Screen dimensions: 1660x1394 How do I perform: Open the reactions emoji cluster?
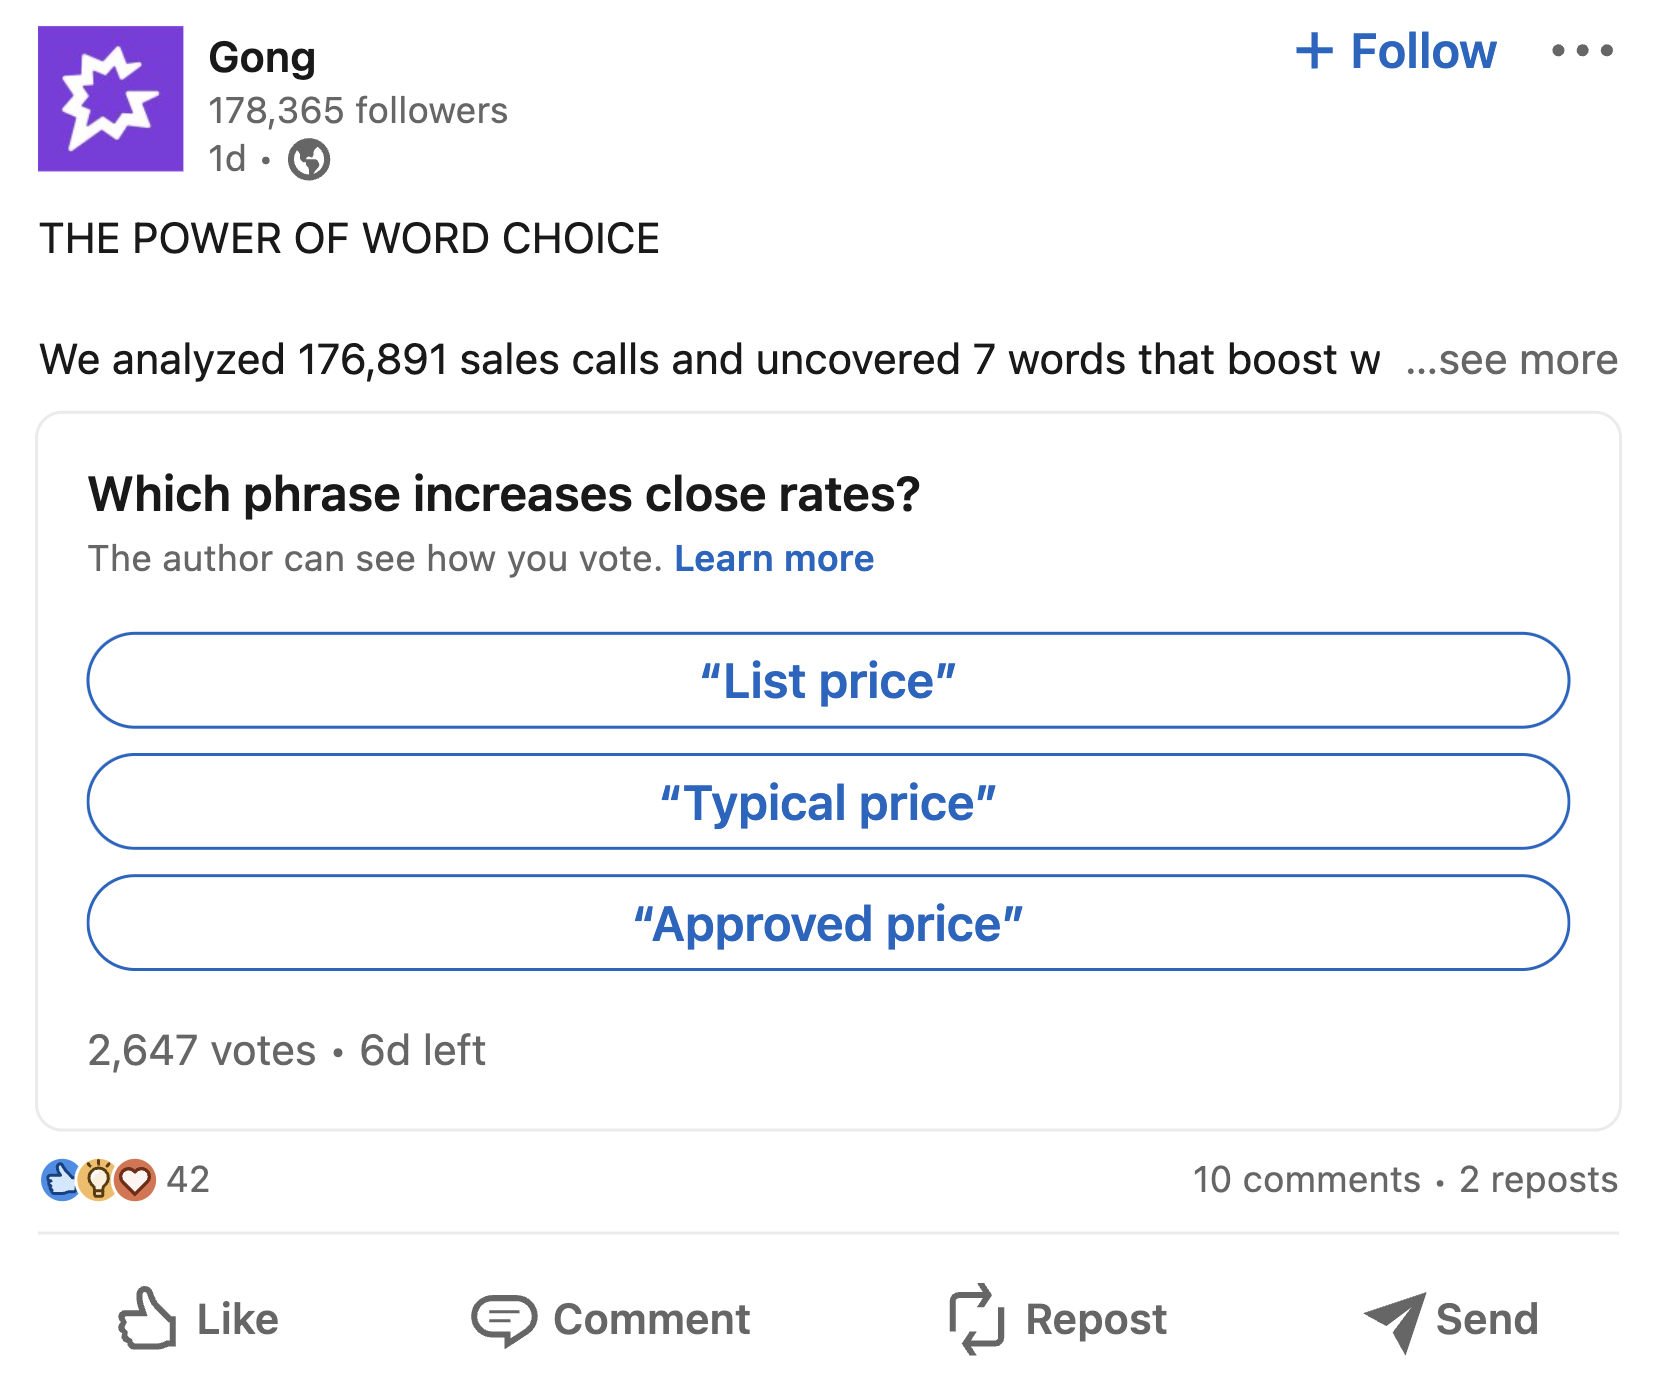(x=98, y=1180)
